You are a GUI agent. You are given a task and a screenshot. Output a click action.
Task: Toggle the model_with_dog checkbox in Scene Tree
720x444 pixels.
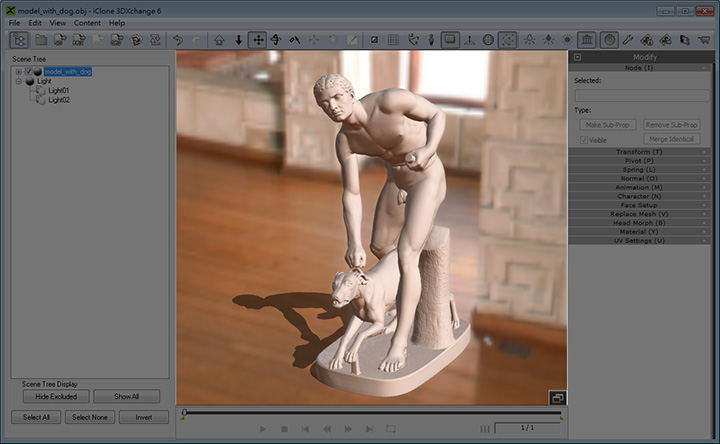[x=28, y=72]
